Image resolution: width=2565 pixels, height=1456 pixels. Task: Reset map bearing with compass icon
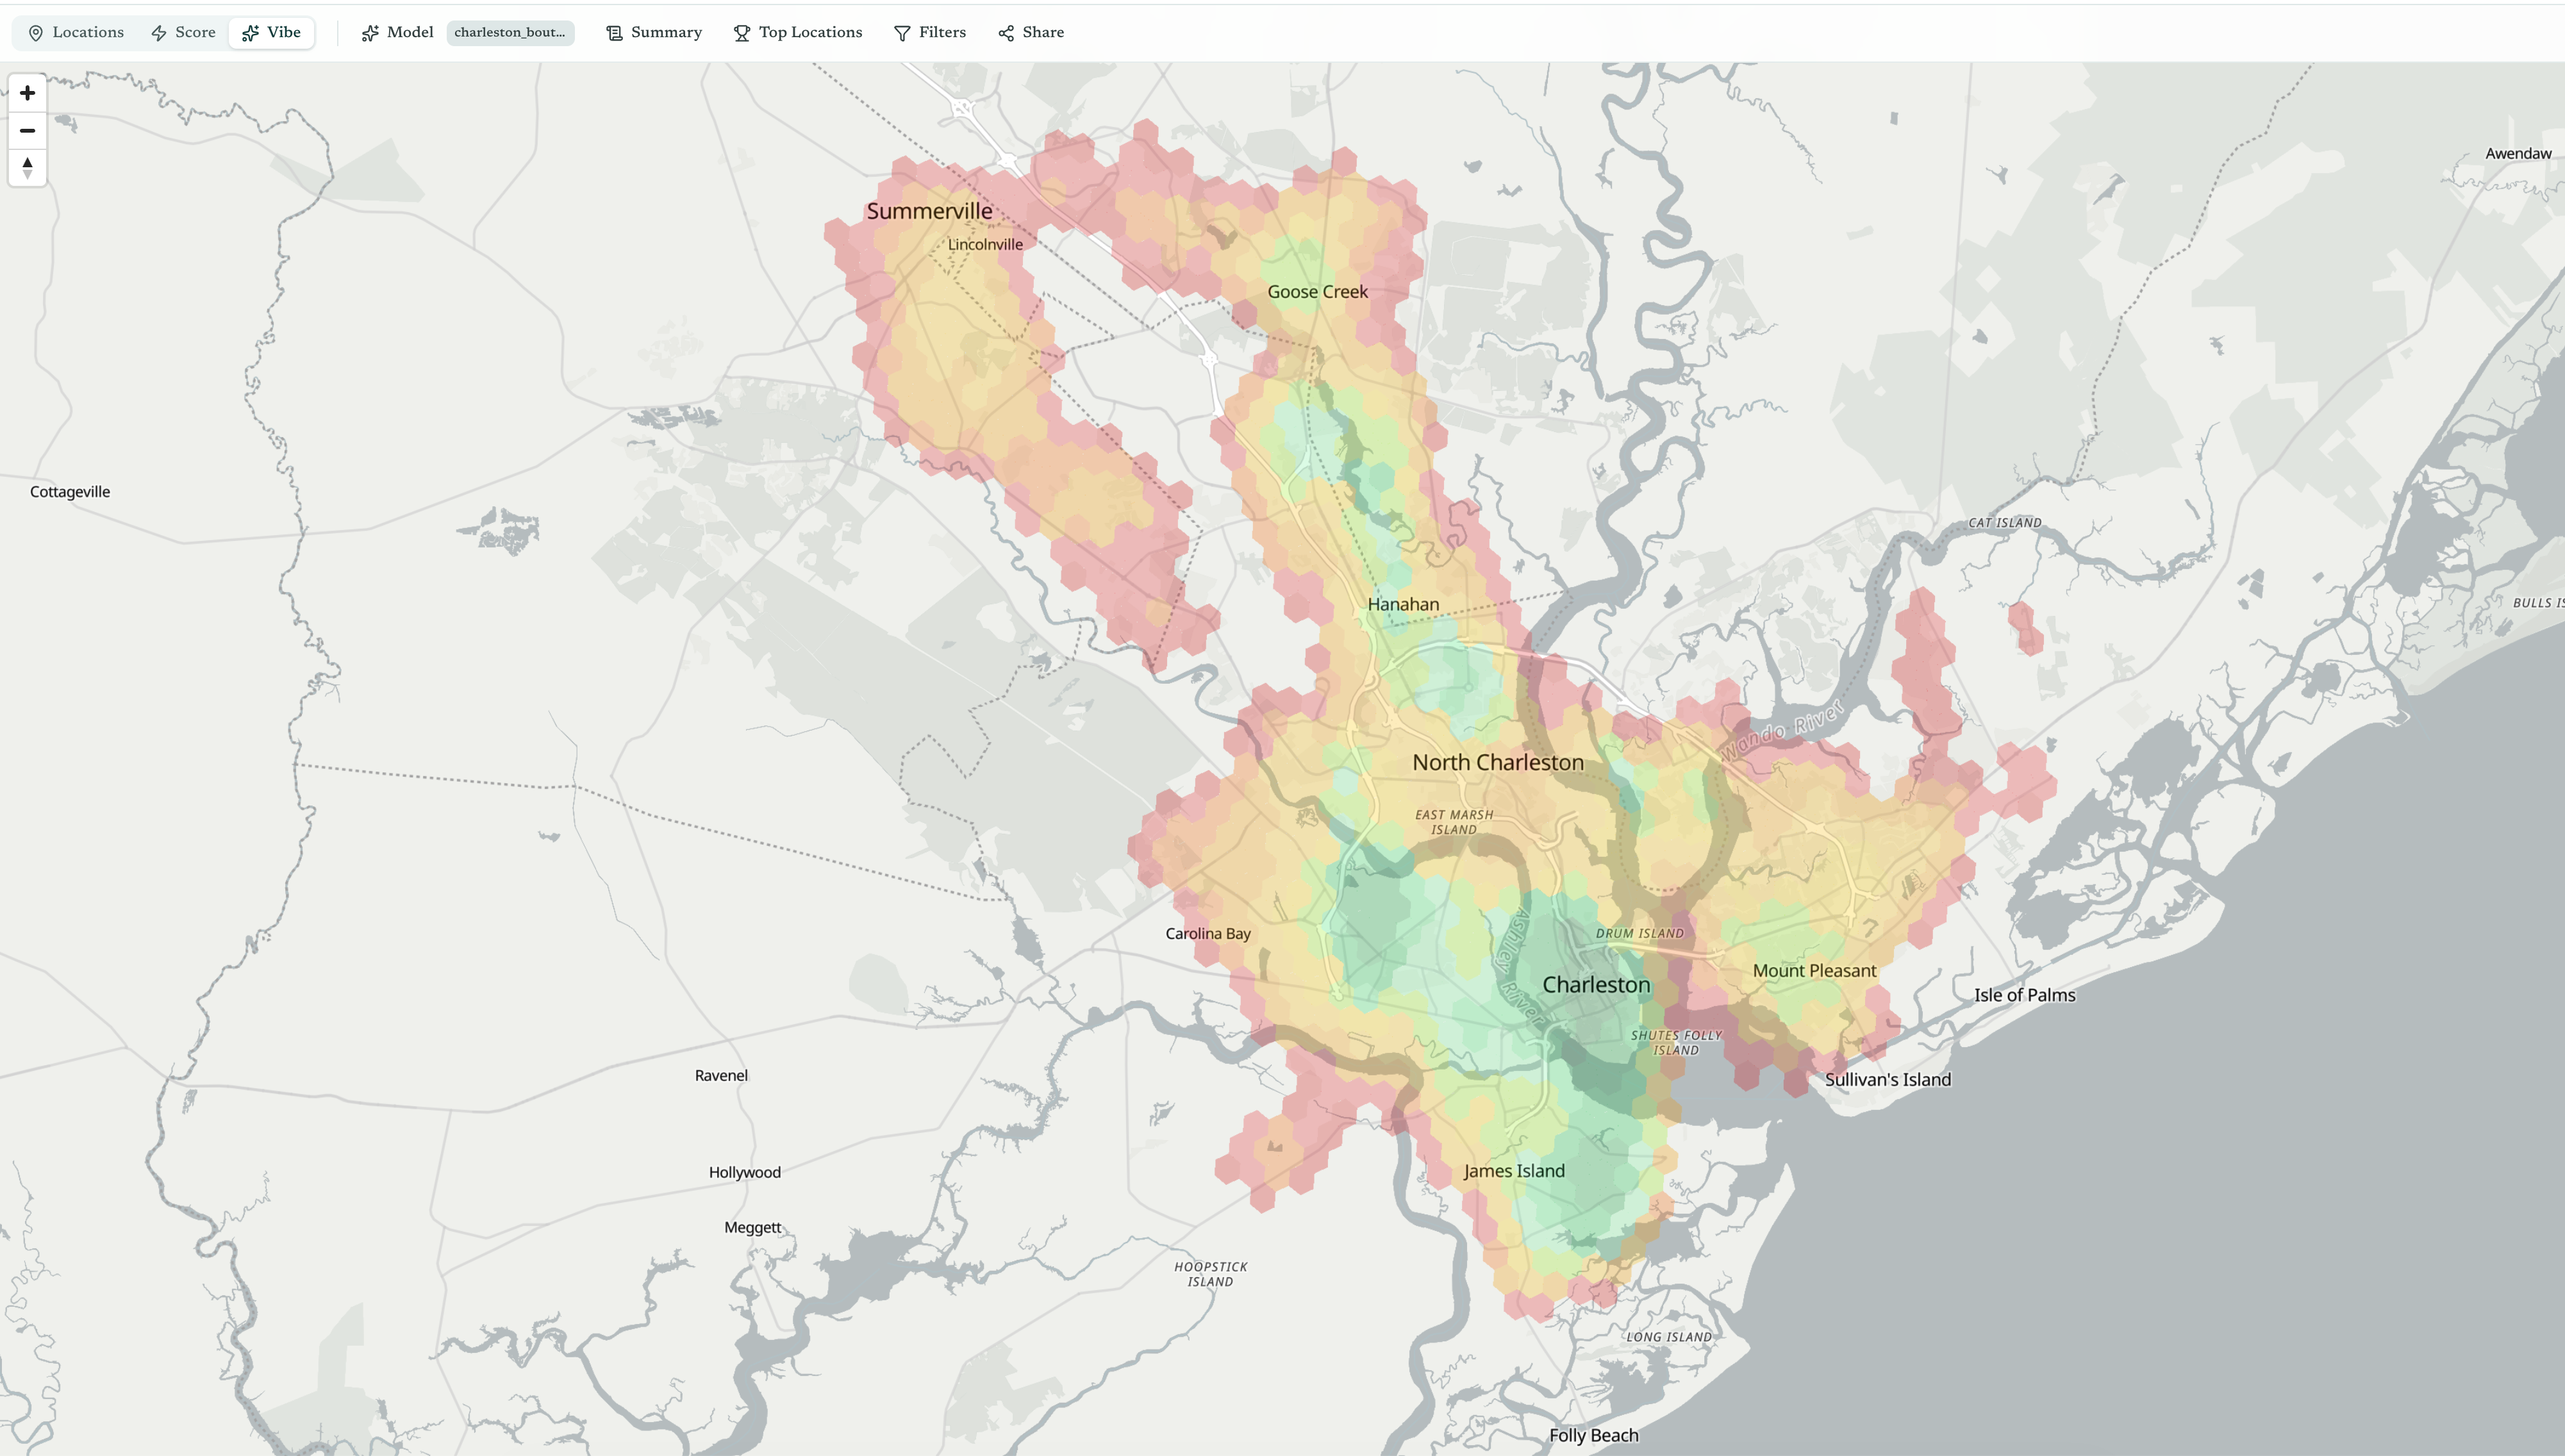27,167
